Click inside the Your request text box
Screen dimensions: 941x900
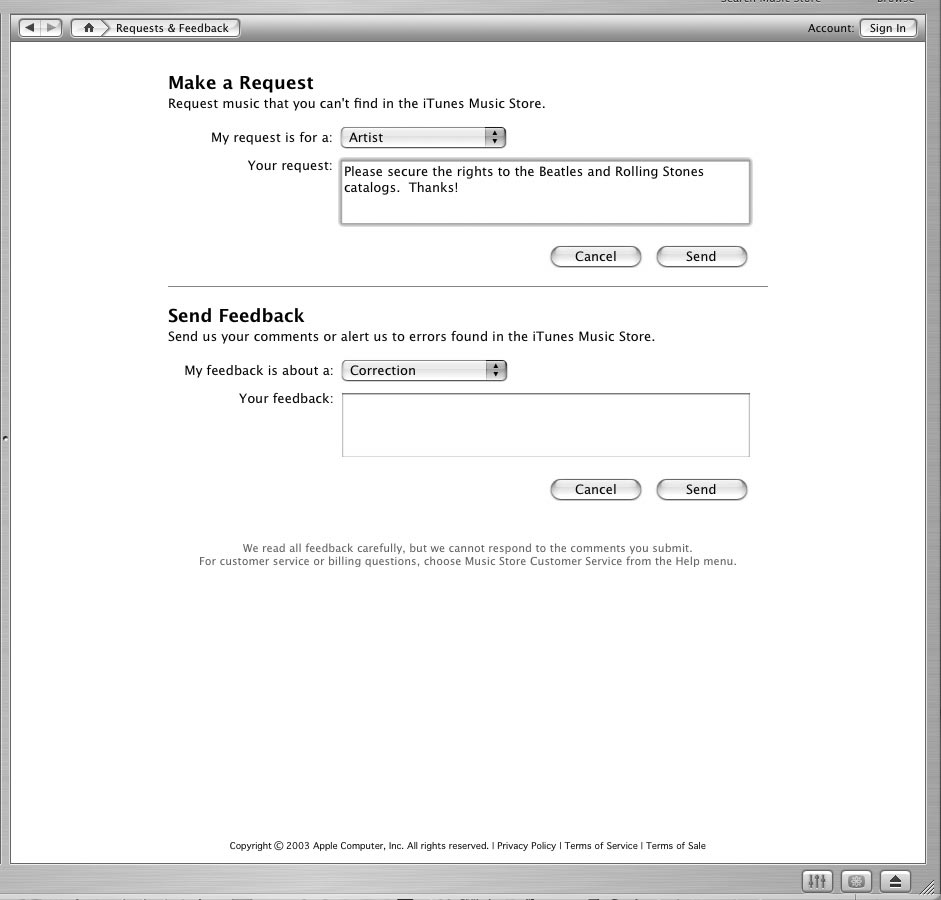click(546, 192)
